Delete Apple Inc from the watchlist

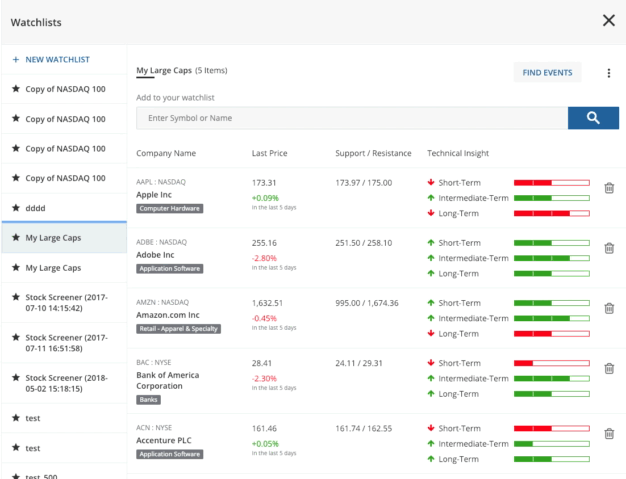coord(609,187)
